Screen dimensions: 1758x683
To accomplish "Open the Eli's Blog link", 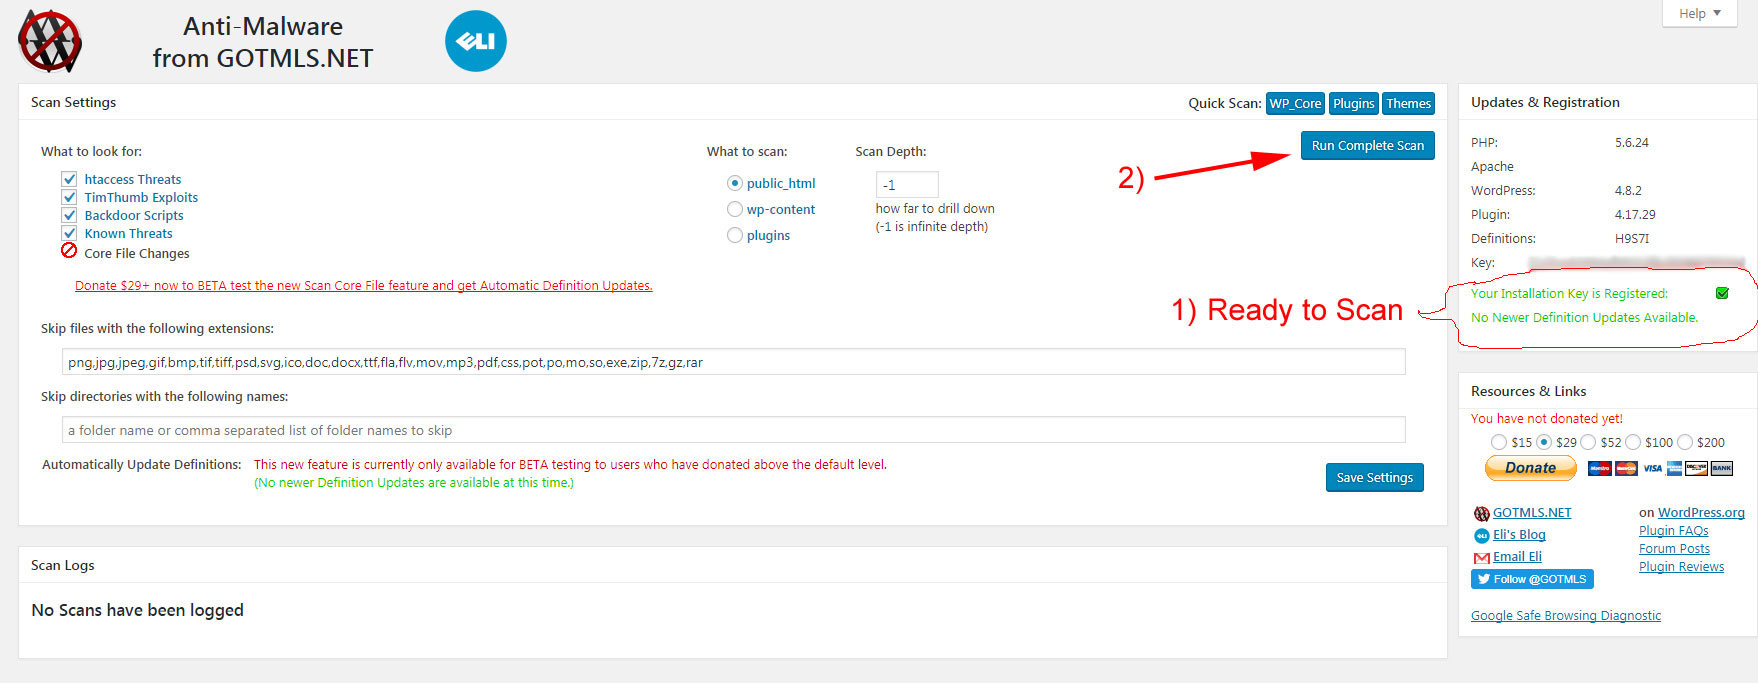I will pos(1519,535).
